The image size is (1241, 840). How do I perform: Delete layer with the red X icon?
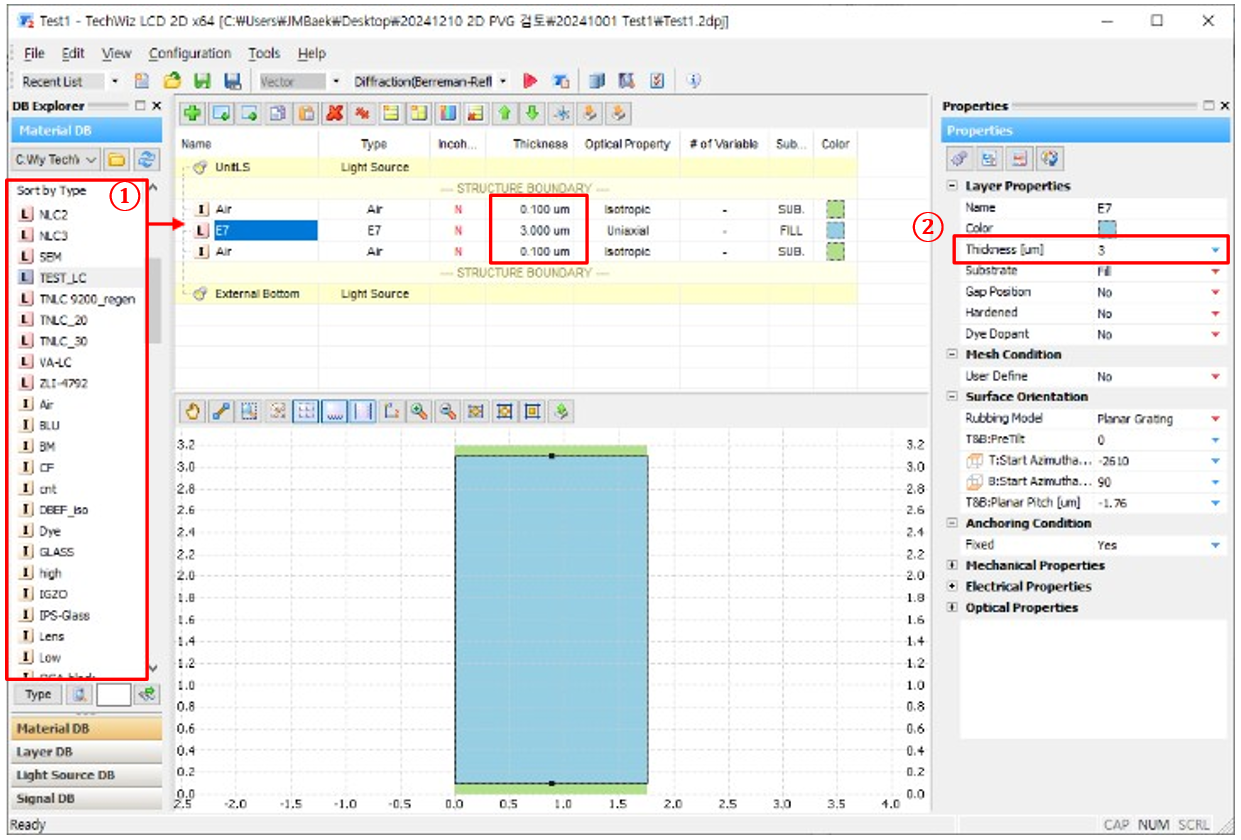pos(334,113)
